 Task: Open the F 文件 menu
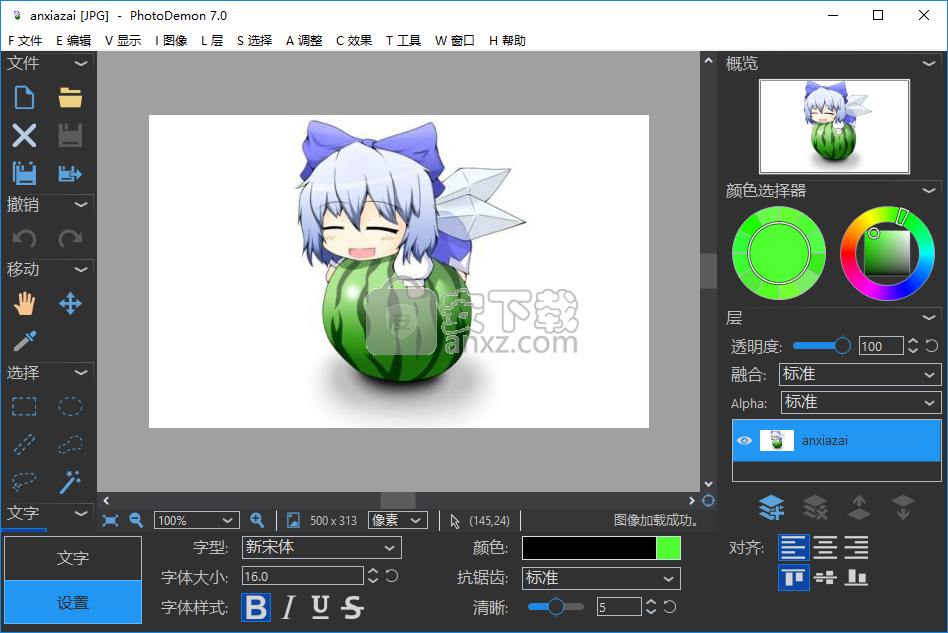click(x=25, y=41)
